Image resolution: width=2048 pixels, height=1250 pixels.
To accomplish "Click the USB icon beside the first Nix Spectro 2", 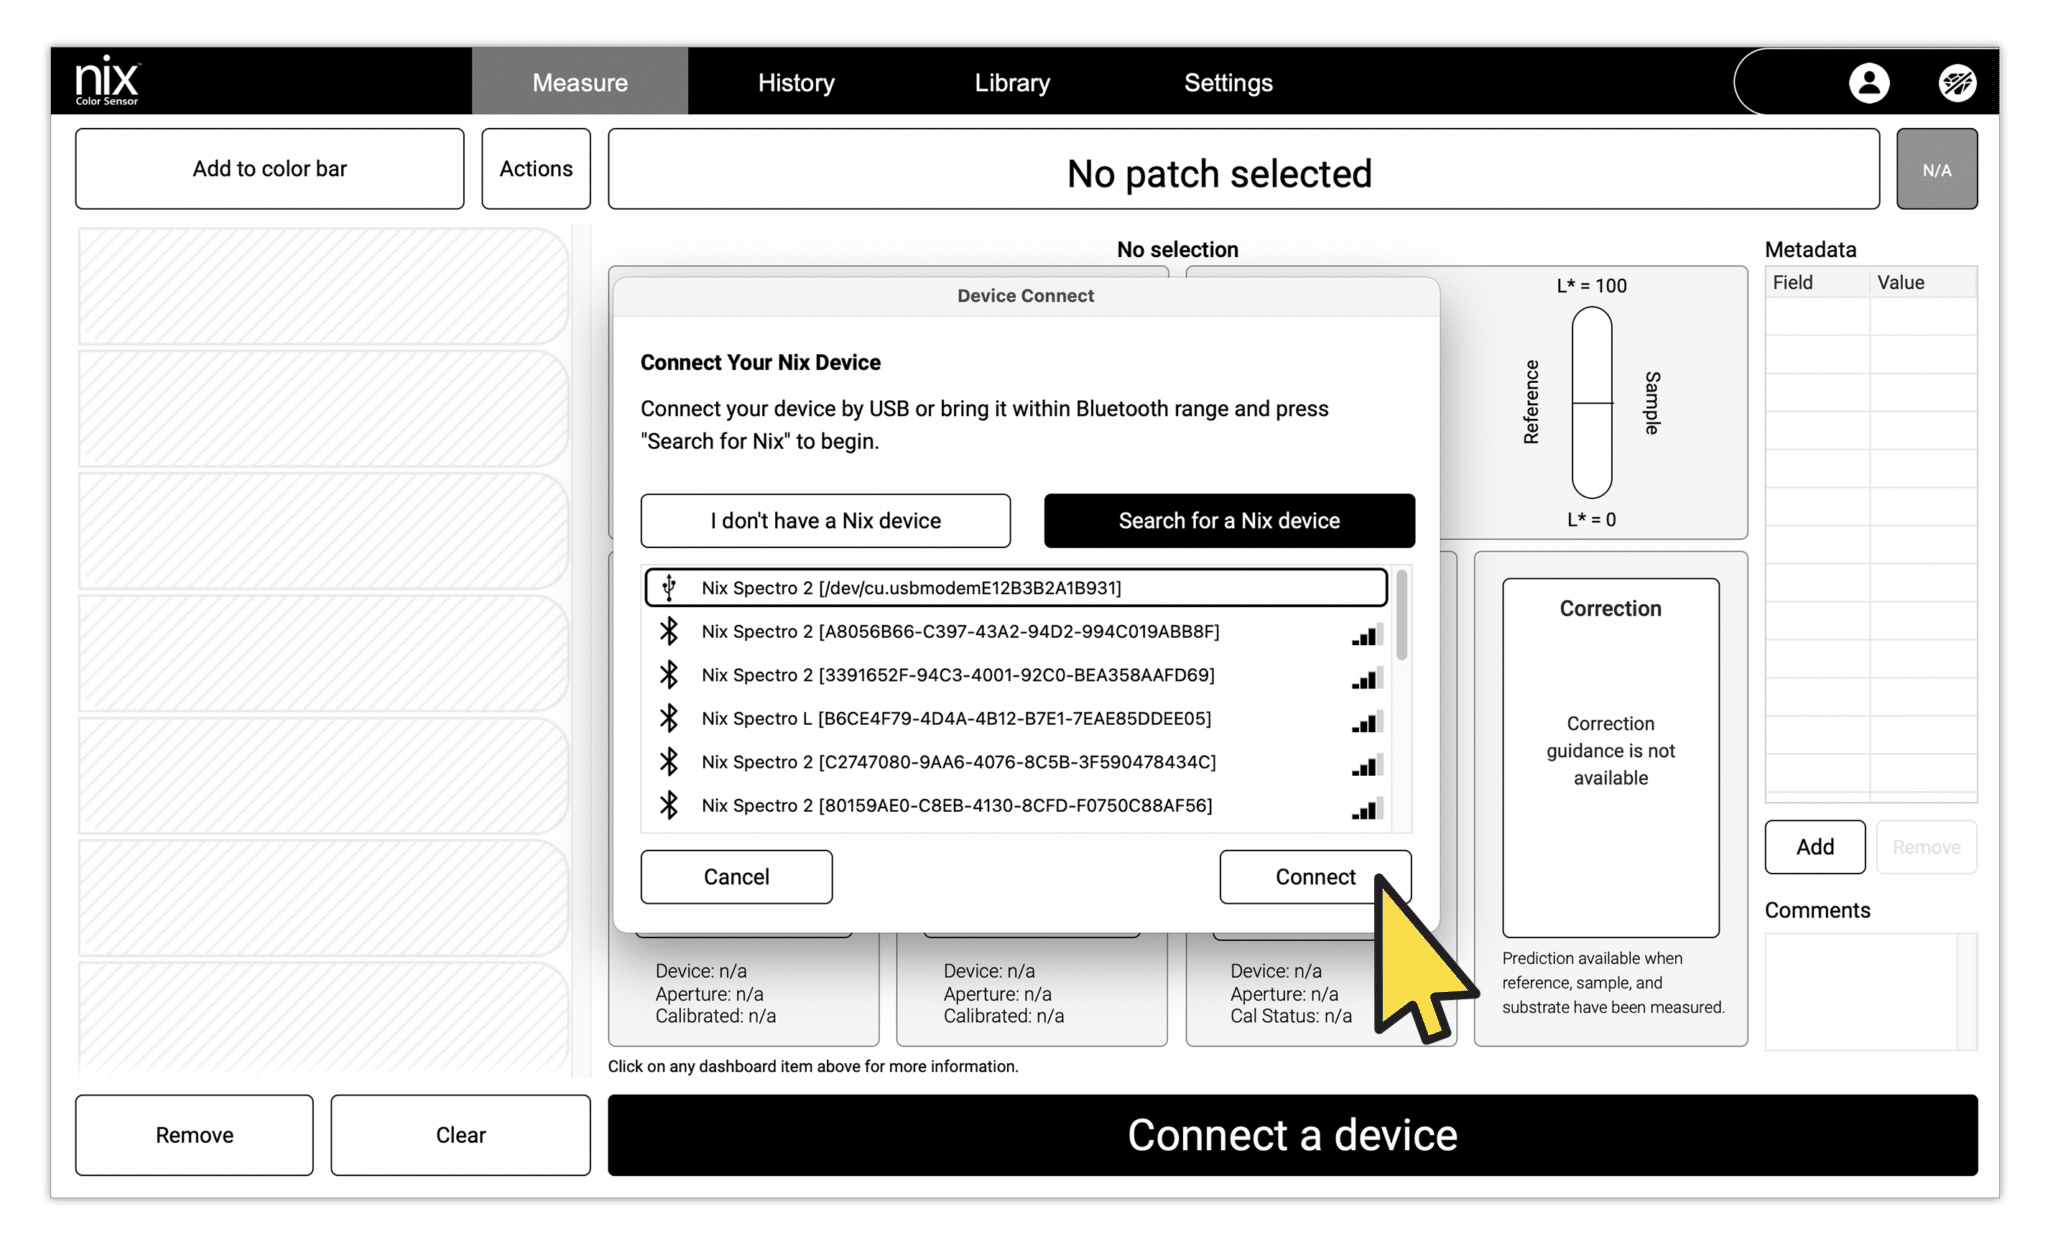I will (668, 588).
